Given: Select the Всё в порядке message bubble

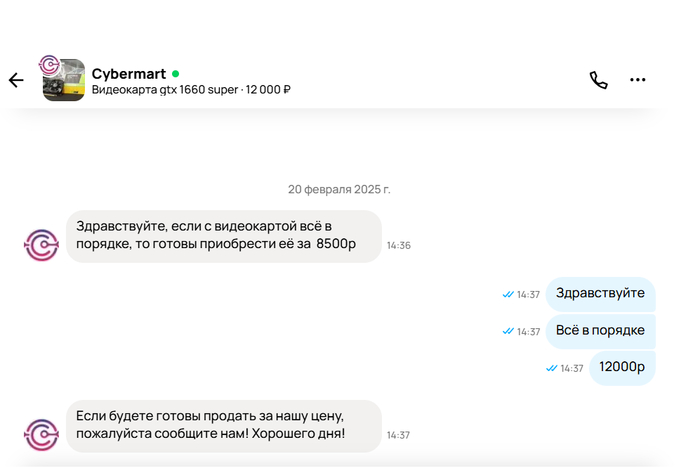Looking at the screenshot, I should [600, 331].
